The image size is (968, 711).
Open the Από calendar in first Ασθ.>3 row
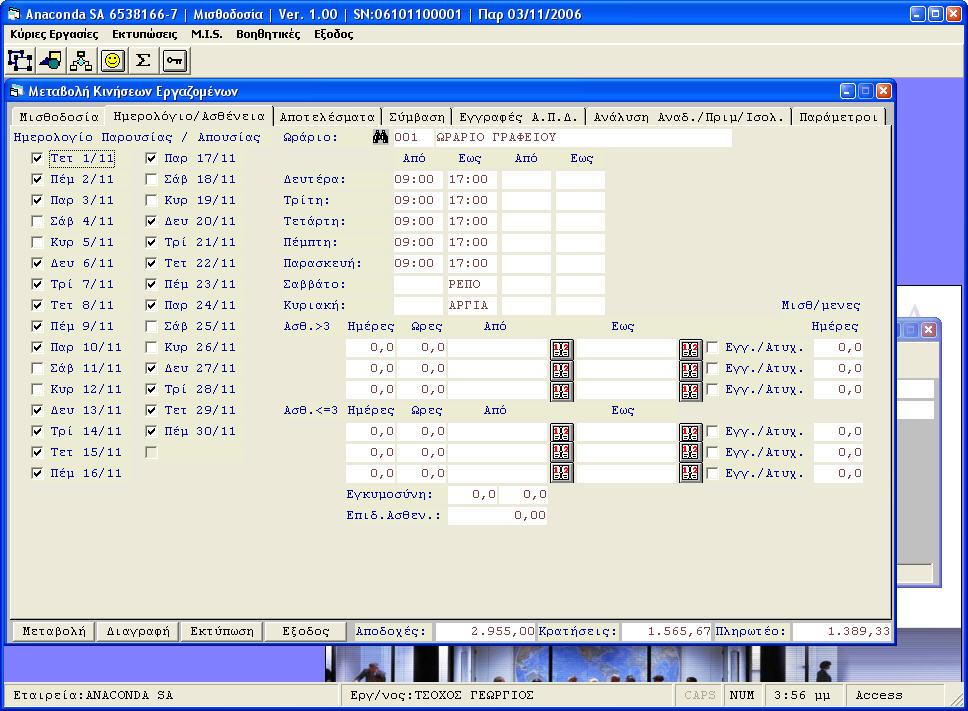coord(561,349)
